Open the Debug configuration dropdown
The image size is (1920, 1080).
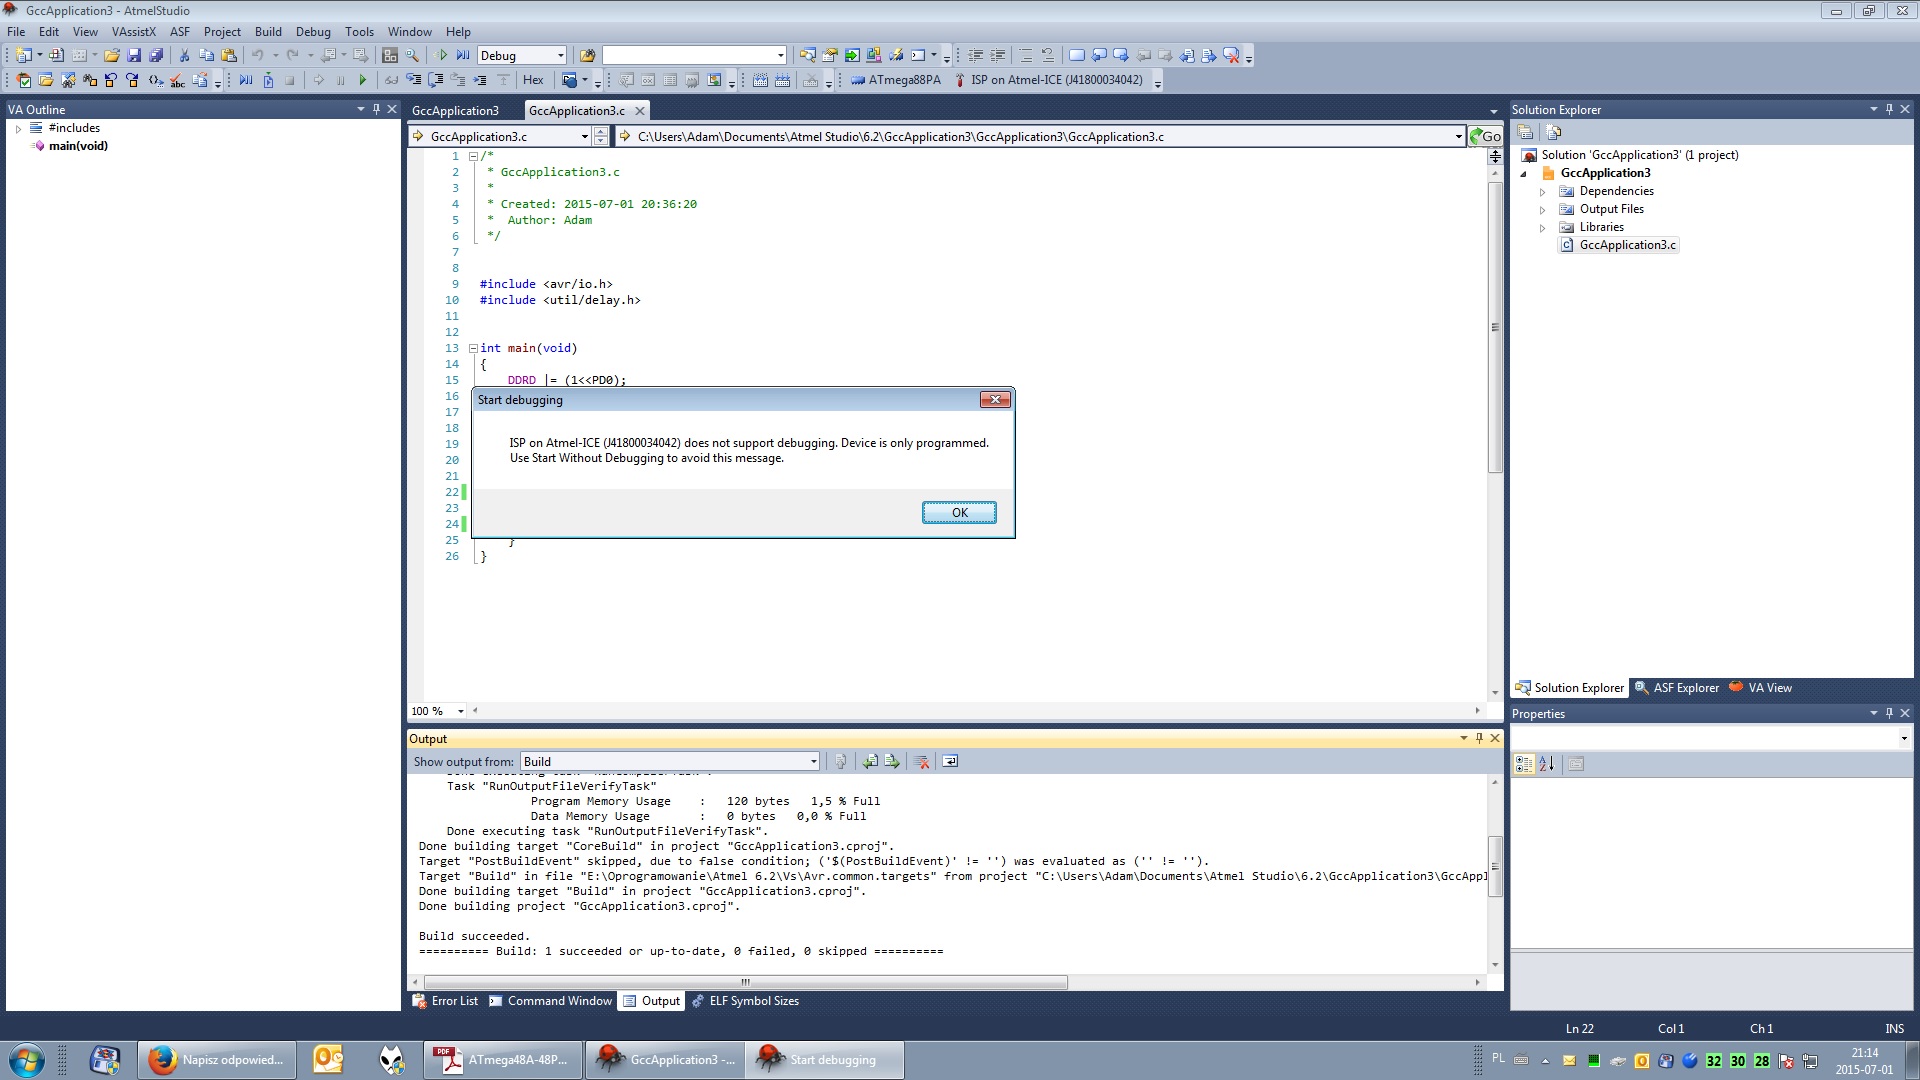click(560, 56)
